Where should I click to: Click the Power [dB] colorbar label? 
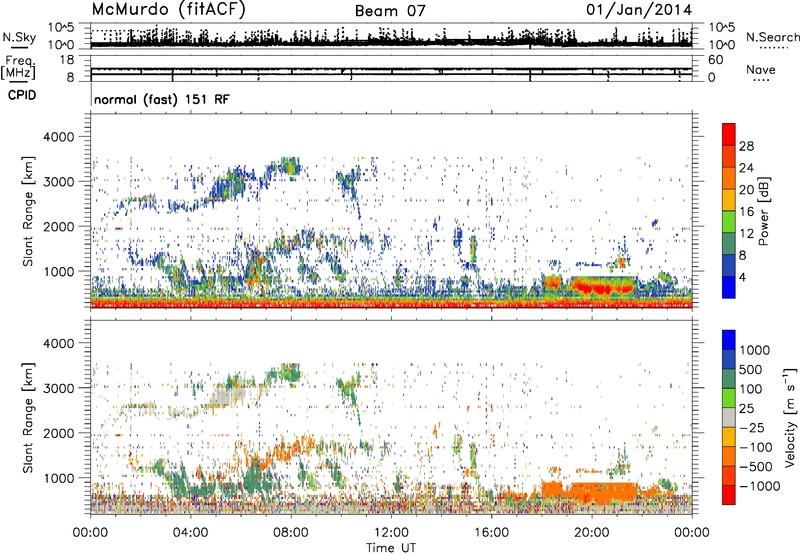763,211
